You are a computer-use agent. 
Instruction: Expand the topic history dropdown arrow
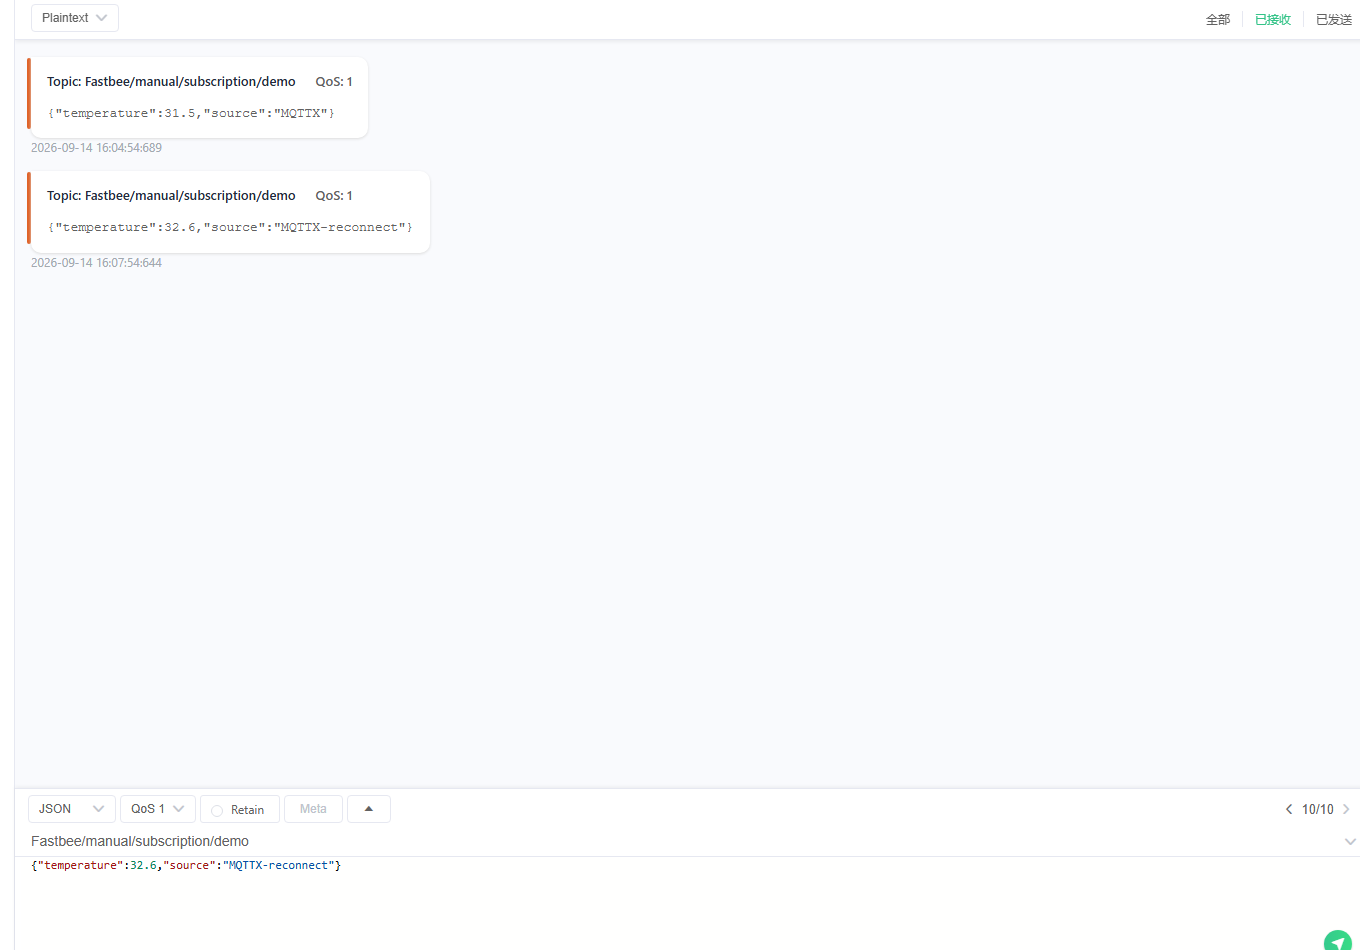1350,842
